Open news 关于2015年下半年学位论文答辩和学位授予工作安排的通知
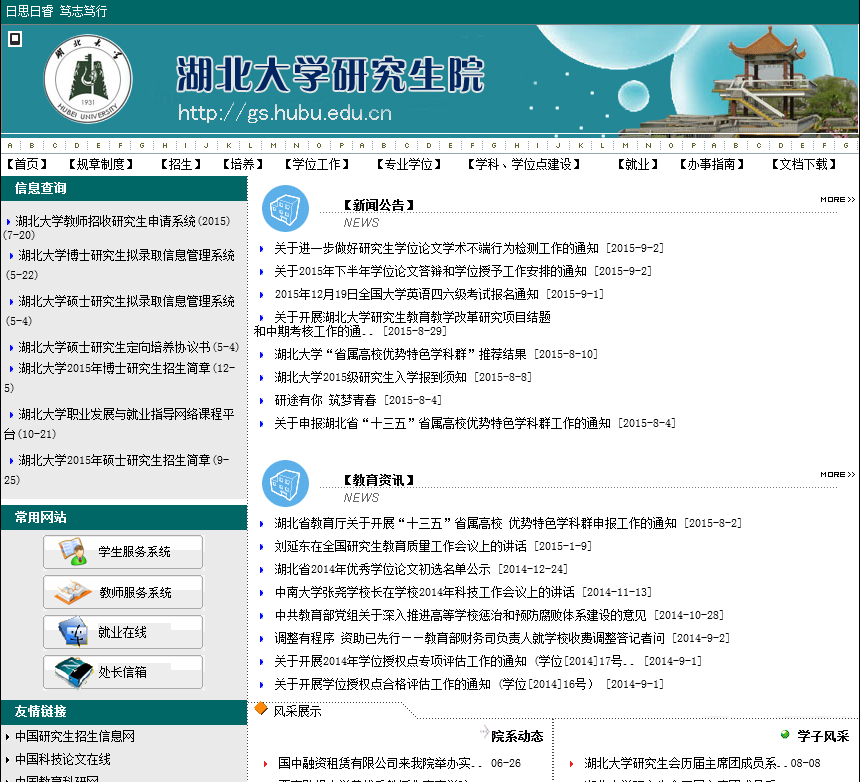Screen dimensions: 860x782 pyautogui.click(x=430, y=271)
